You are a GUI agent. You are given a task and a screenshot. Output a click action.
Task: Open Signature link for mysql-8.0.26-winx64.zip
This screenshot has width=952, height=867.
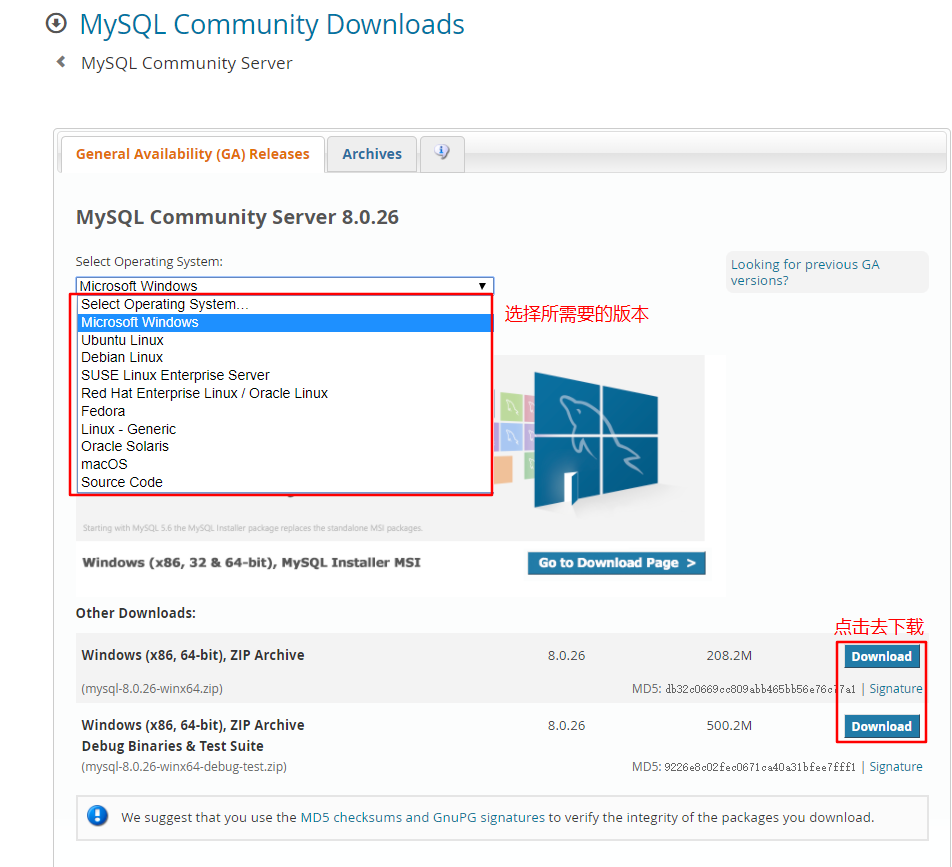click(x=896, y=688)
